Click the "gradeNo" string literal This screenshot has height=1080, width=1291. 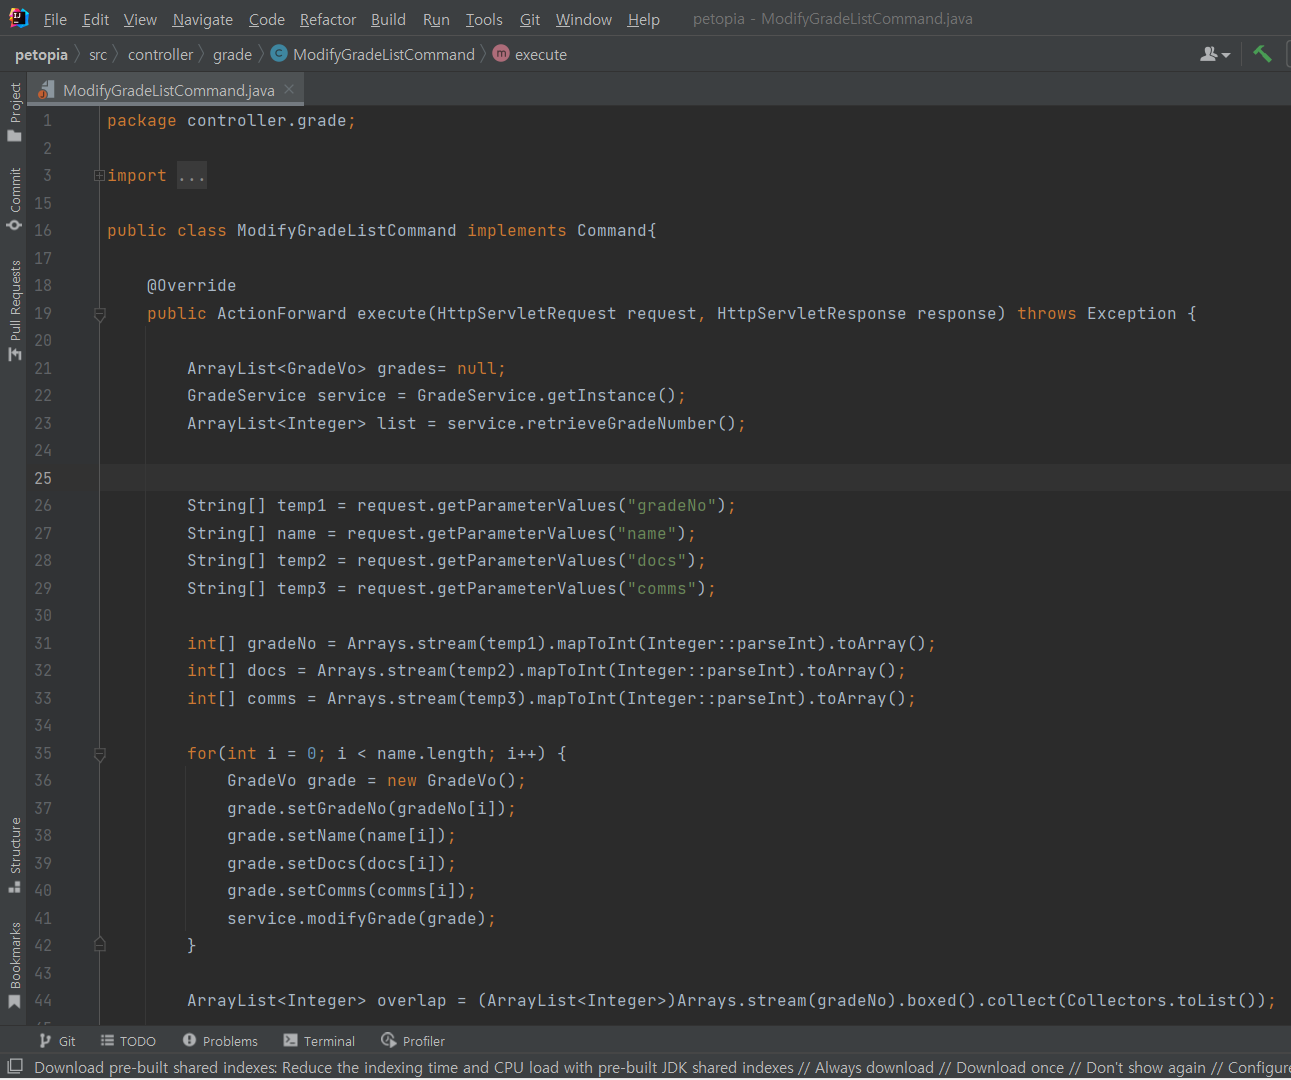[x=672, y=506]
